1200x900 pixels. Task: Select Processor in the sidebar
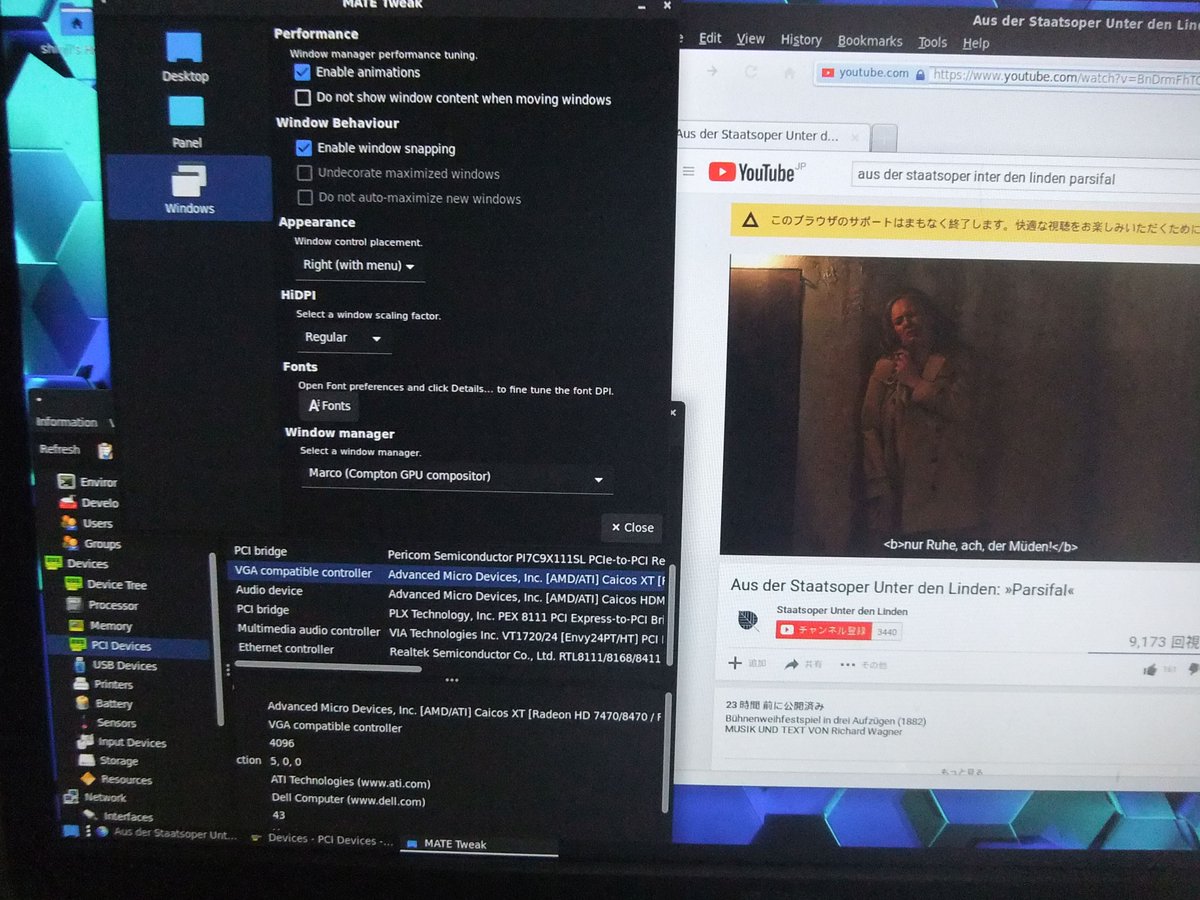pyautogui.click(x=103, y=605)
